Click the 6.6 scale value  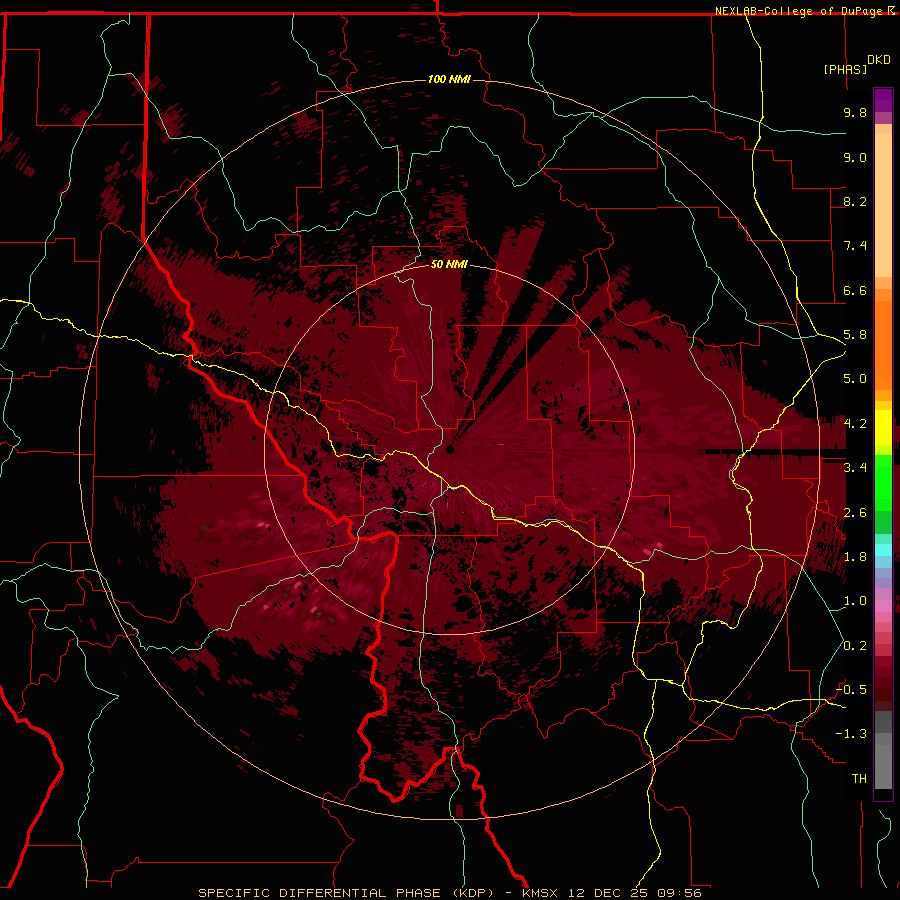click(x=855, y=290)
